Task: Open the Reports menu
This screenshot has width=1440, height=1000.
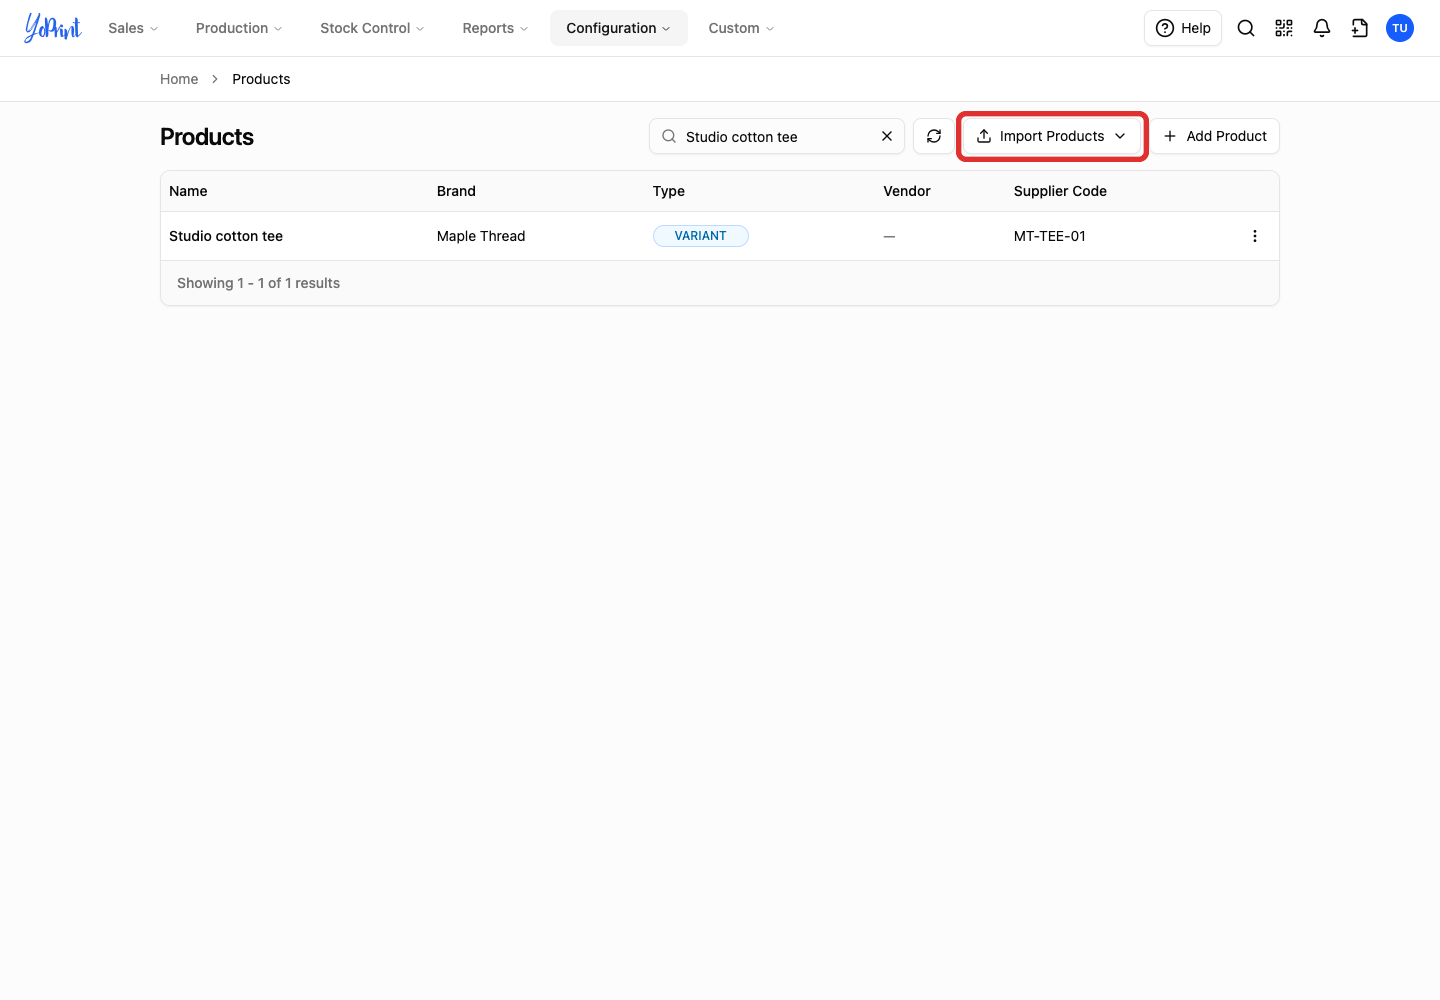Action: point(495,28)
